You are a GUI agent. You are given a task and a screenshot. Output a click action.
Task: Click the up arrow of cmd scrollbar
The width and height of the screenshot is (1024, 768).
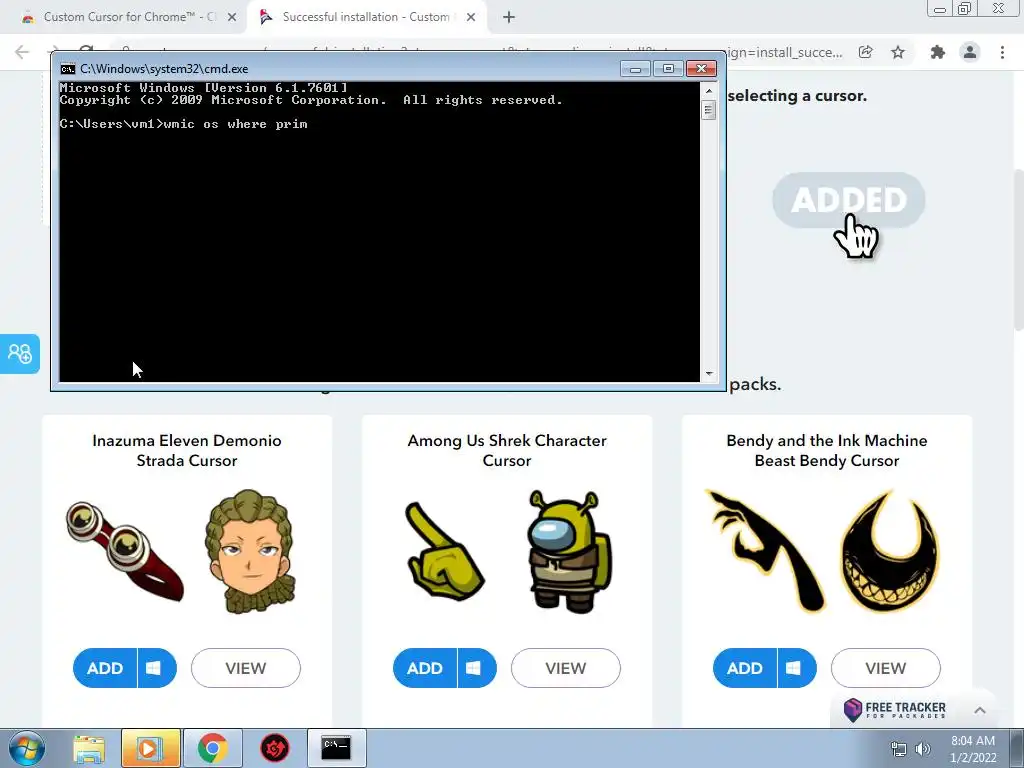[x=709, y=91]
